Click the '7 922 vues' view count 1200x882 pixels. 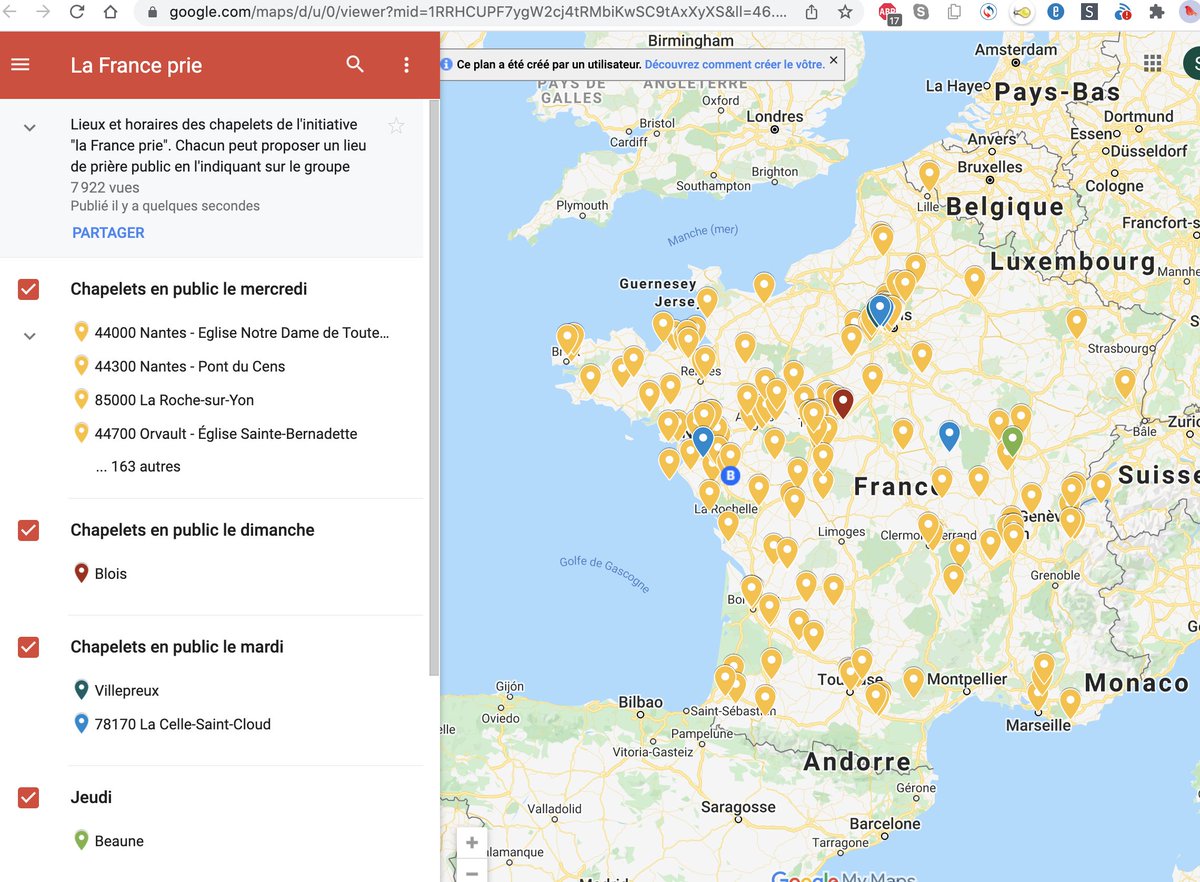pos(105,187)
